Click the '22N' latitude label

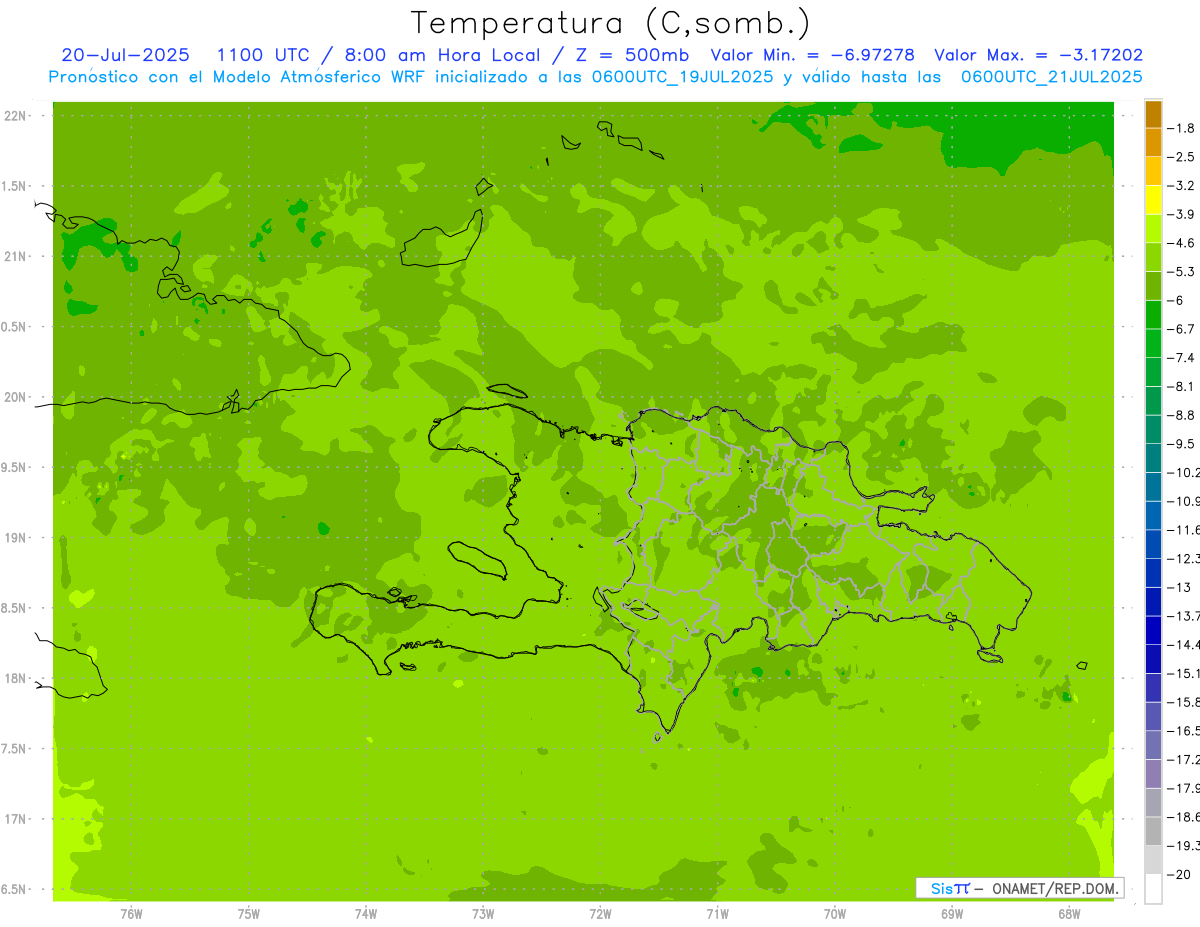click(14, 116)
